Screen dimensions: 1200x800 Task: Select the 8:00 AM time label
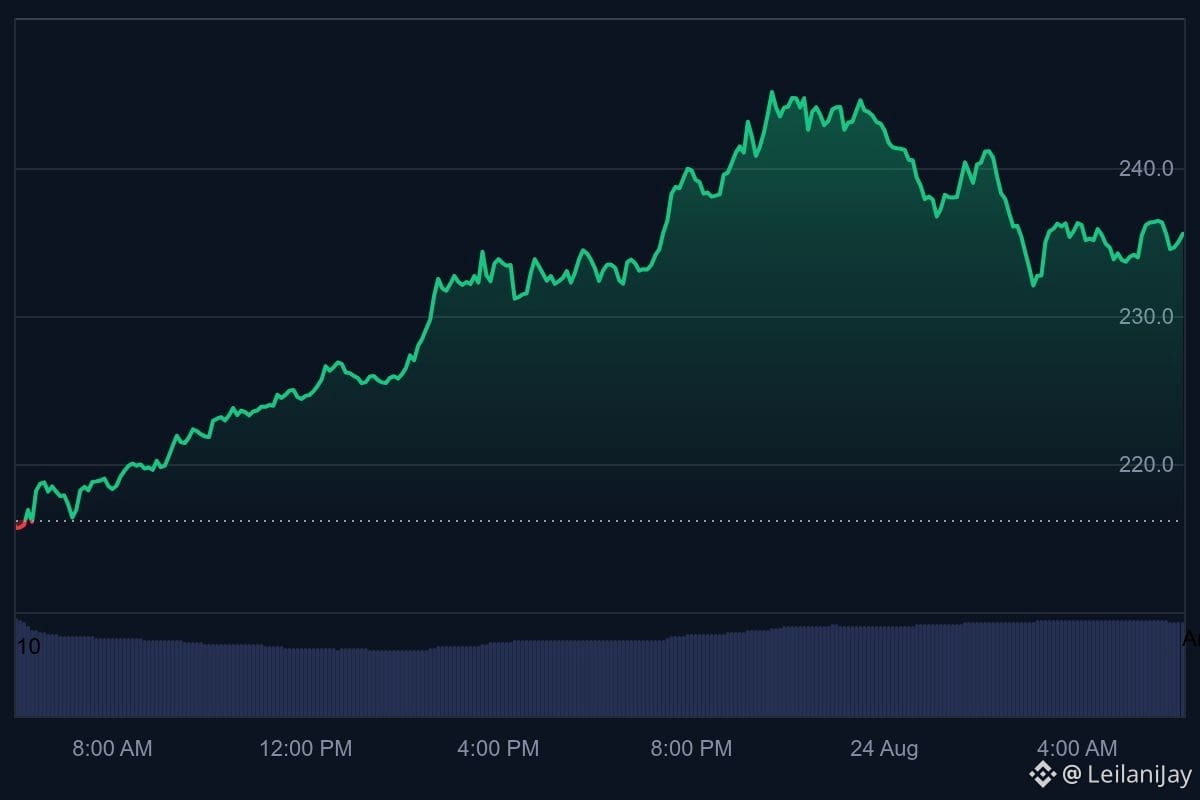112,749
